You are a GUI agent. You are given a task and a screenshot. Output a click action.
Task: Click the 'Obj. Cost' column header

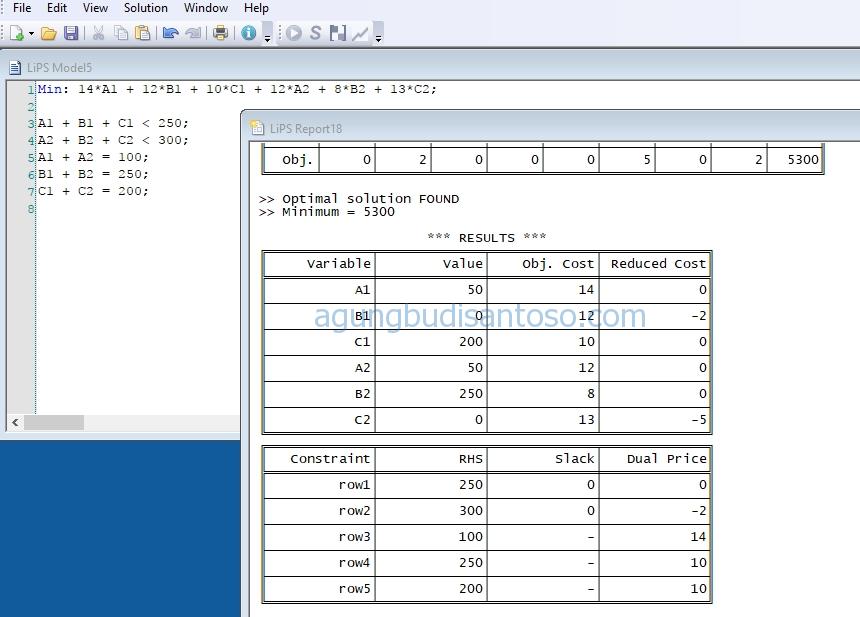tap(543, 264)
